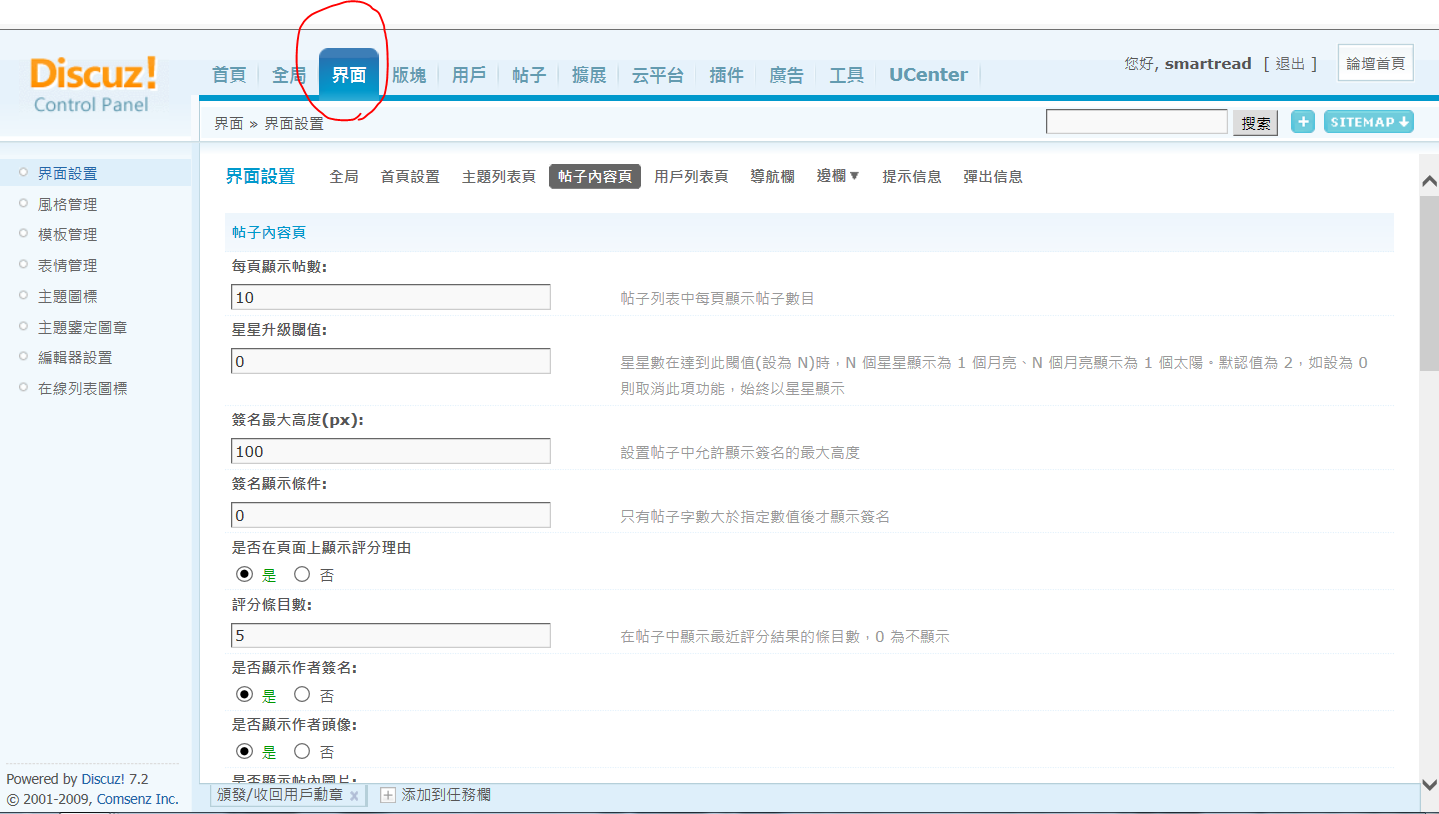The height and width of the screenshot is (814, 1439).
Task: Switch to the 帖子內容頁 sub-tab
Action: click(595, 176)
